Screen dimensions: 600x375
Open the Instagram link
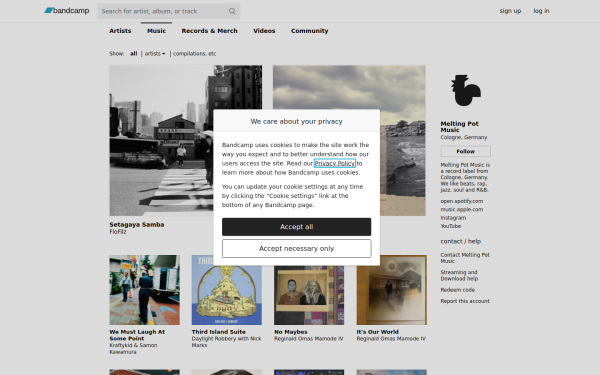click(x=453, y=218)
